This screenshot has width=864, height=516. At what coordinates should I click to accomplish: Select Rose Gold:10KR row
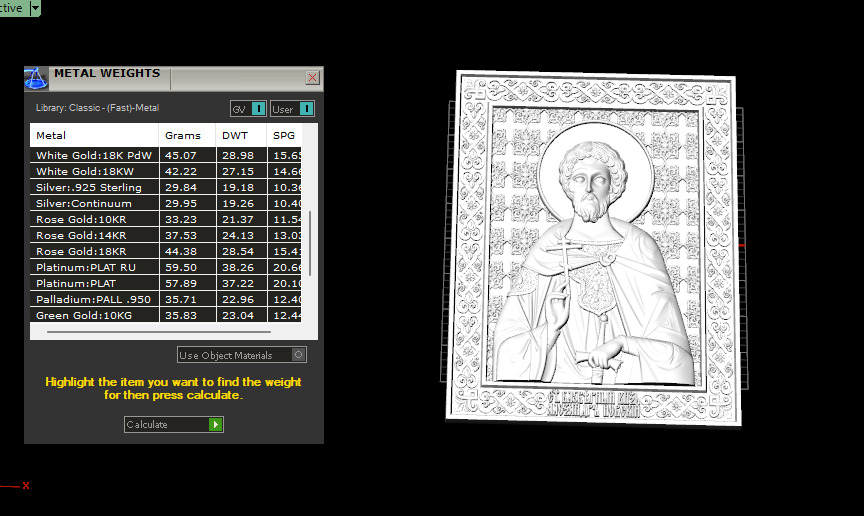[x=166, y=219]
